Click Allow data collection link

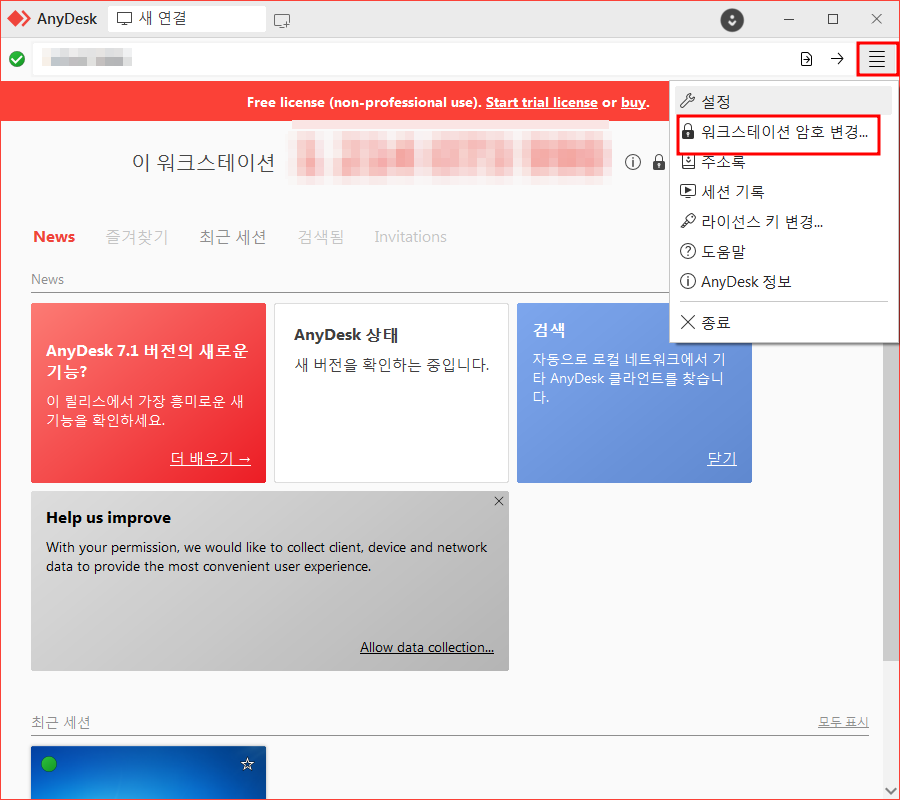pyautogui.click(x=427, y=647)
